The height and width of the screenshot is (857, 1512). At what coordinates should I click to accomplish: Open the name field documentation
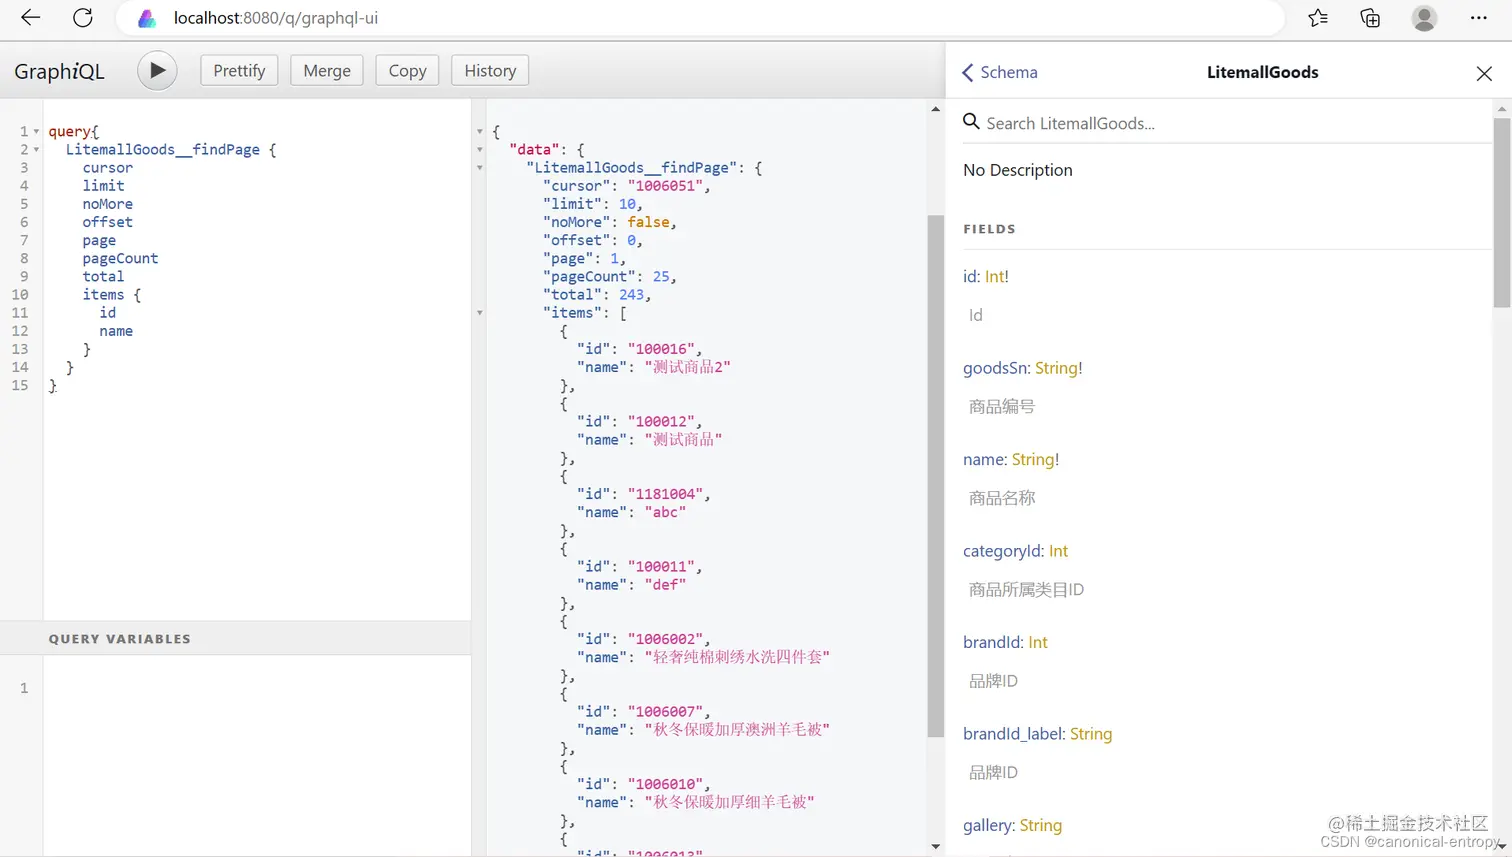(984, 459)
